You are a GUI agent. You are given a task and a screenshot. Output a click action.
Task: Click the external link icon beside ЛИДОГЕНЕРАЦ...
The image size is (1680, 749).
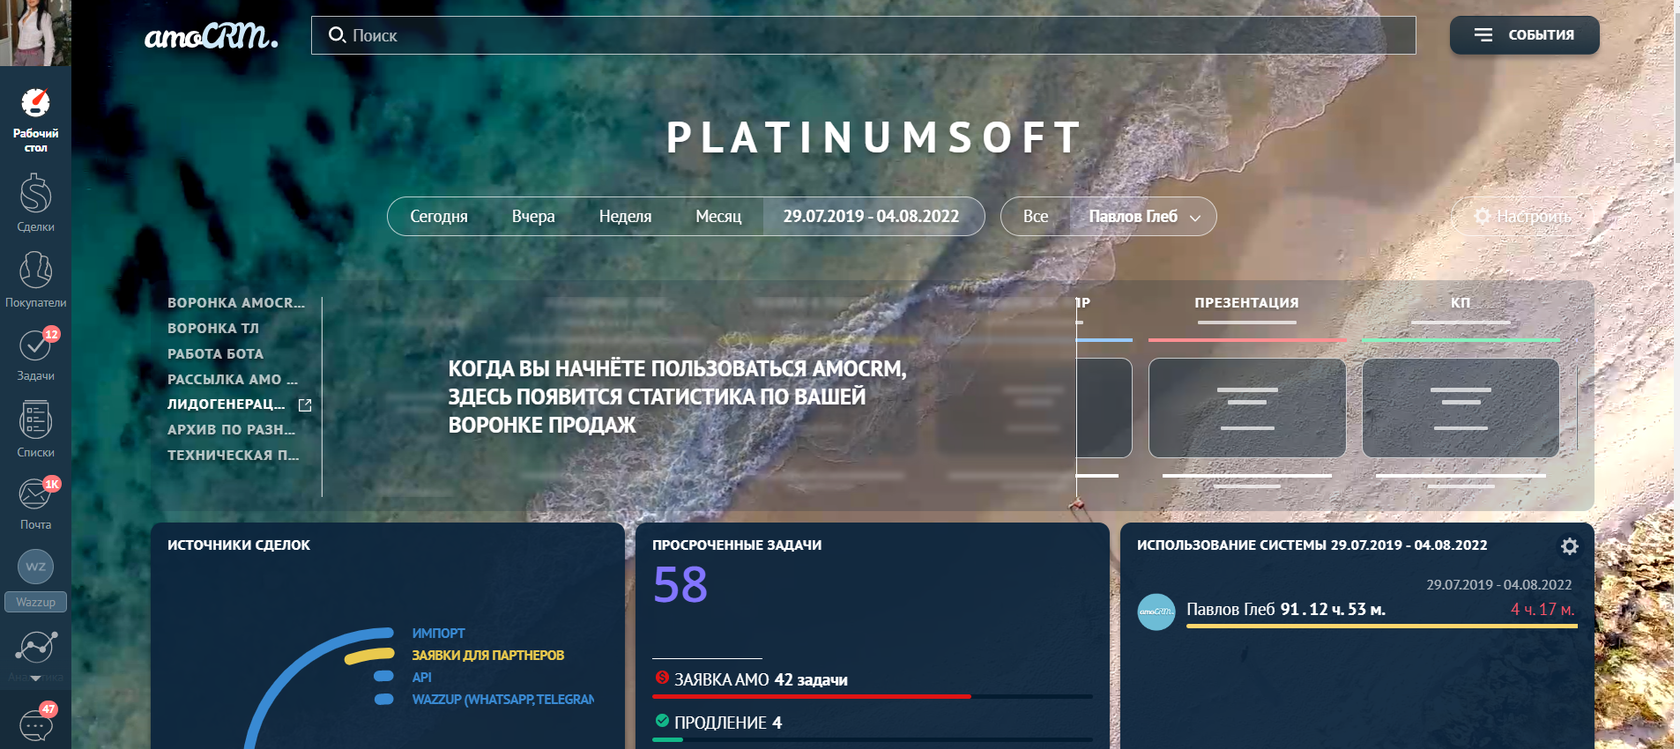coord(305,405)
